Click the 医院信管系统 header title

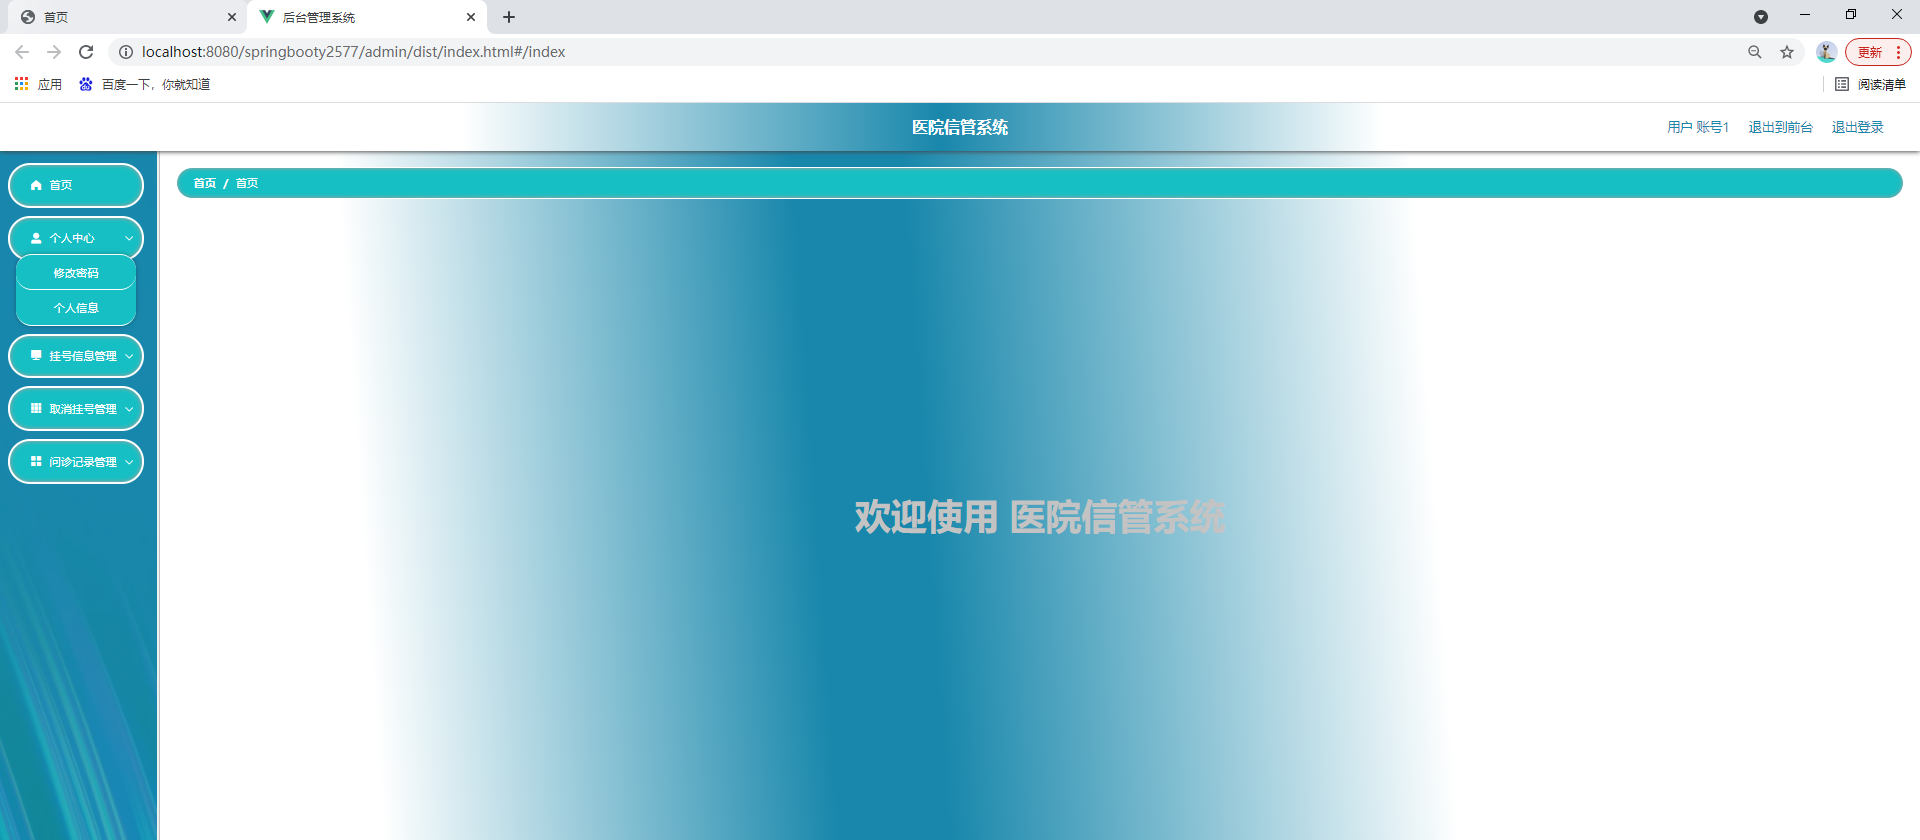960,127
